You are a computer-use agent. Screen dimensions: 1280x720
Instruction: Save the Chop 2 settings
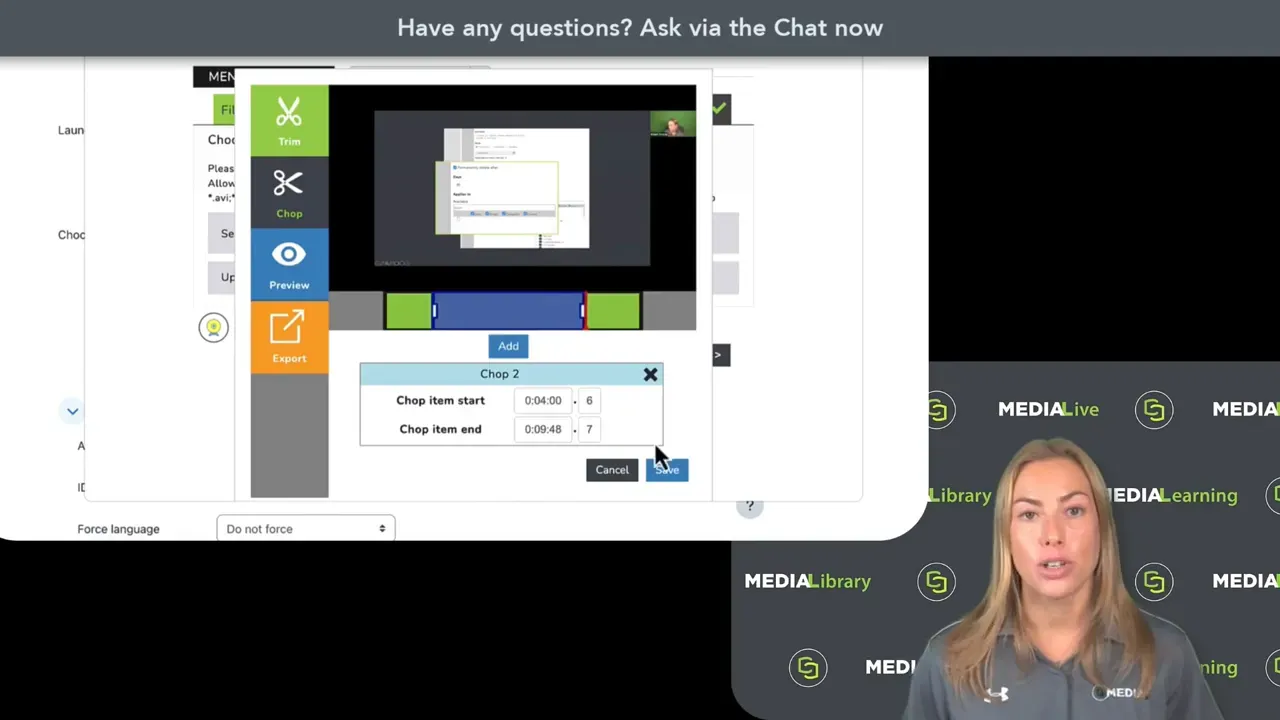tap(667, 470)
